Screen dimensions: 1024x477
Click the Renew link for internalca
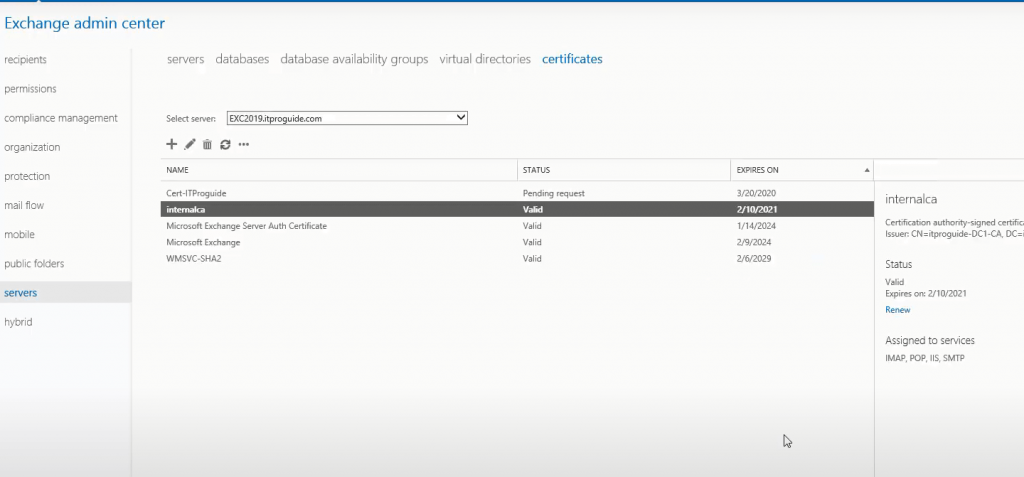(x=897, y=310)
